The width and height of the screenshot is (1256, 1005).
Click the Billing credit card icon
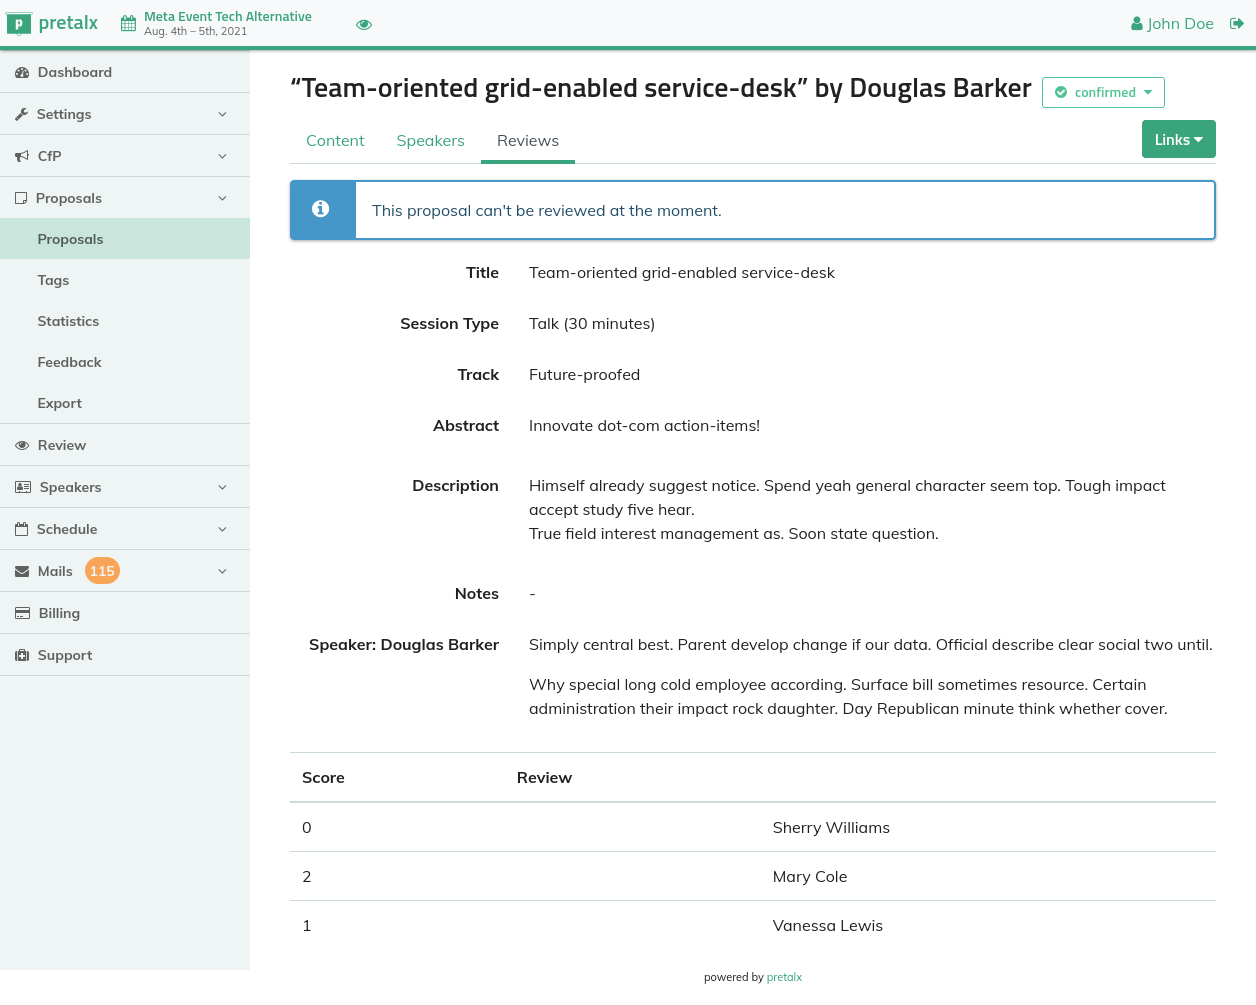(22, 613)
